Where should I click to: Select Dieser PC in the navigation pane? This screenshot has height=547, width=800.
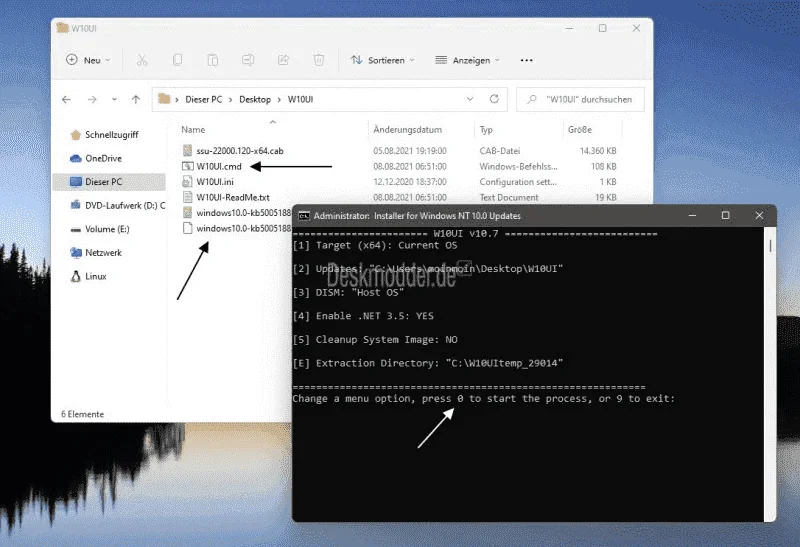point(109,182)
